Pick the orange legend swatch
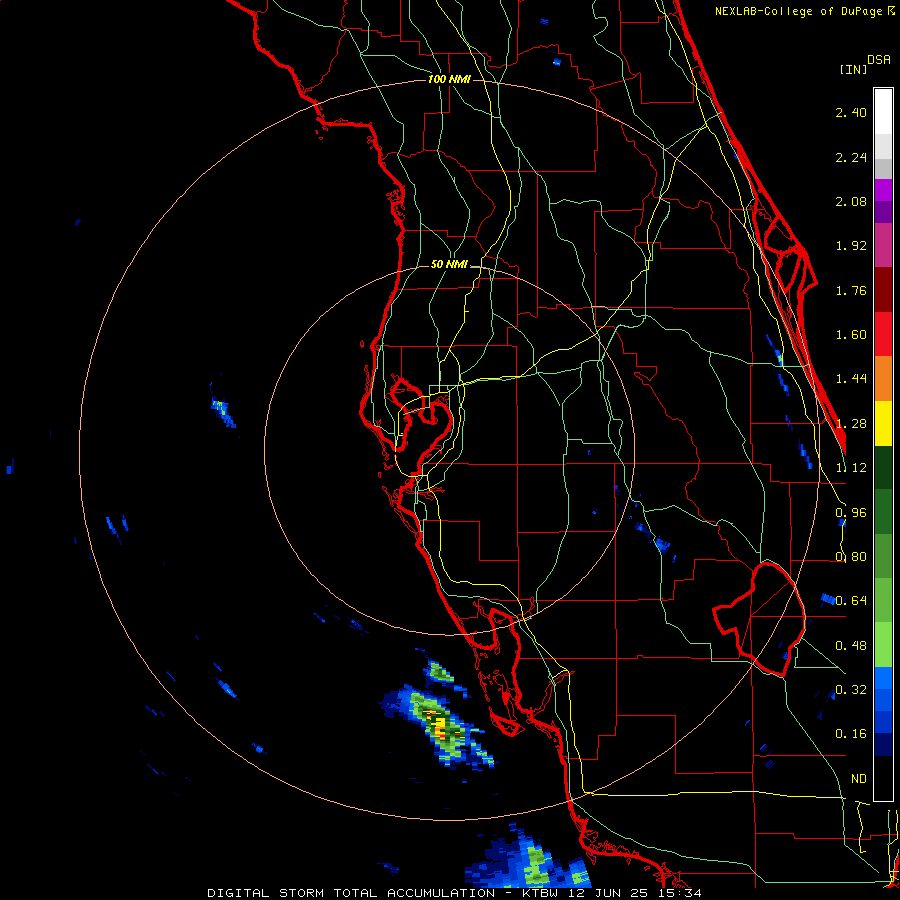Image resolution: width=900 pixels, height=900 pixels. [x=883, y=379]
